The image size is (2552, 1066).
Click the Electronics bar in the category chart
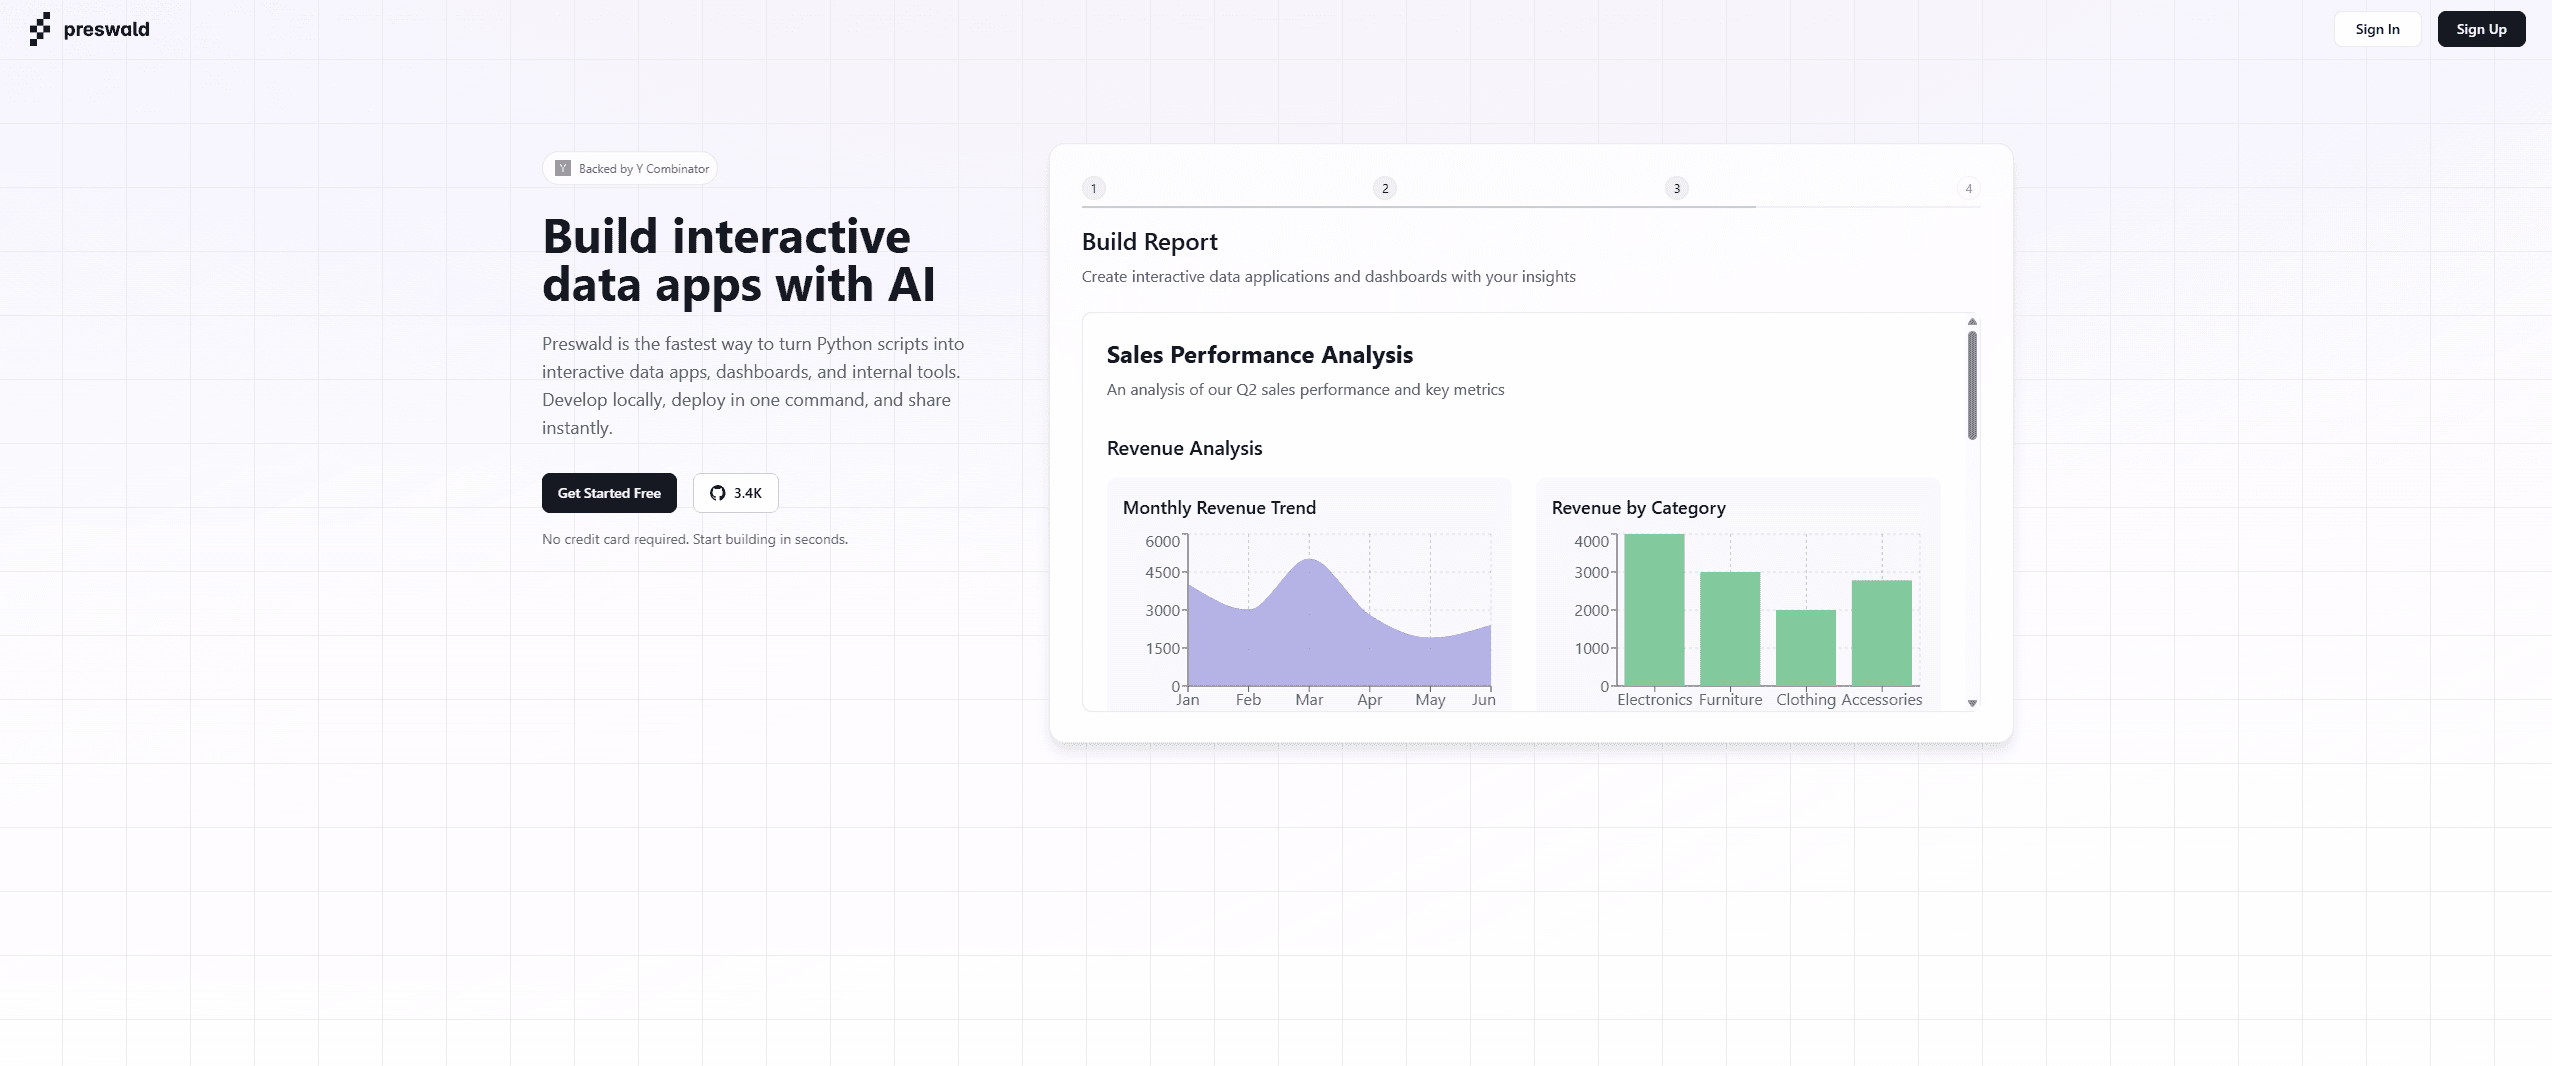pos(1654,610)
